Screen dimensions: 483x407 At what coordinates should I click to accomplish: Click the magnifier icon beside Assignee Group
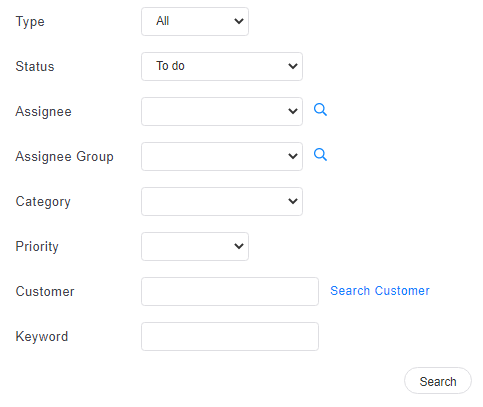click(320, 155)
